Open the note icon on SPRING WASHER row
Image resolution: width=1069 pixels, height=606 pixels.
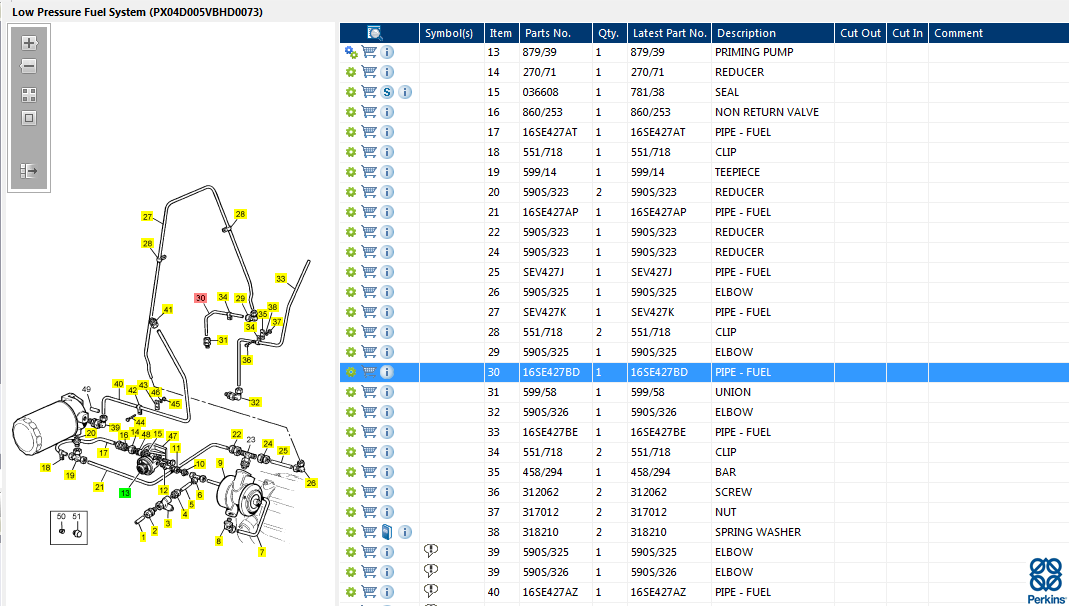tap(387, 532)
